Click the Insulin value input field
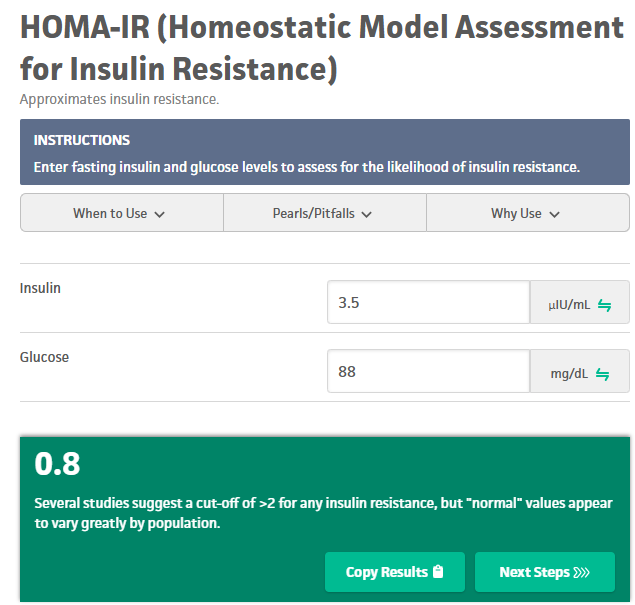The width and height of the screenshot is (635, 605). (427, 303)
